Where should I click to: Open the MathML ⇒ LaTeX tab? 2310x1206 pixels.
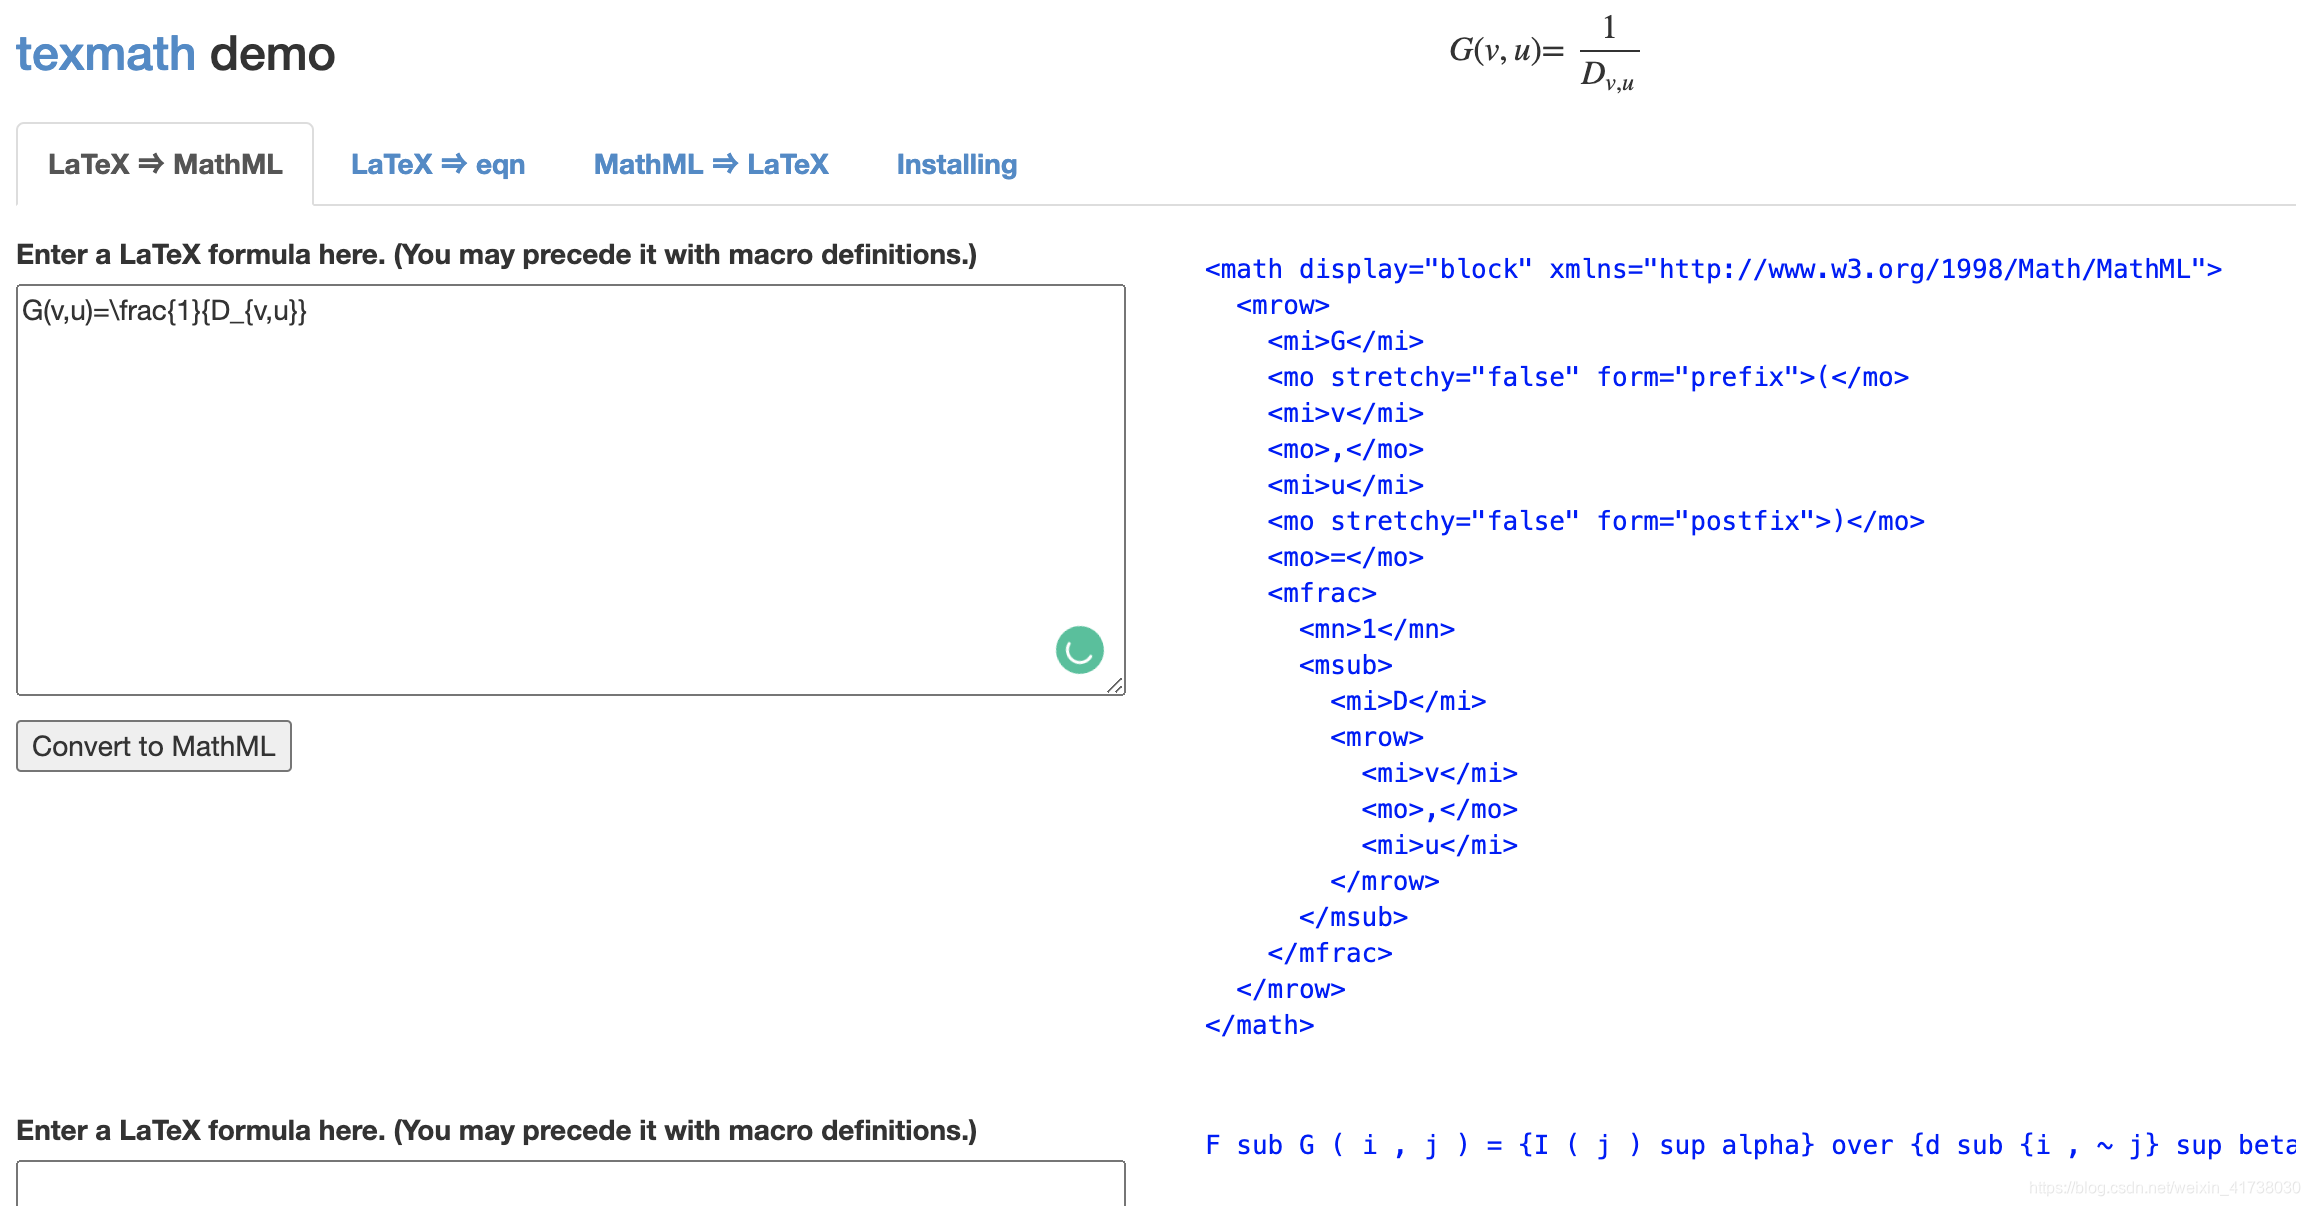[711, 164]
